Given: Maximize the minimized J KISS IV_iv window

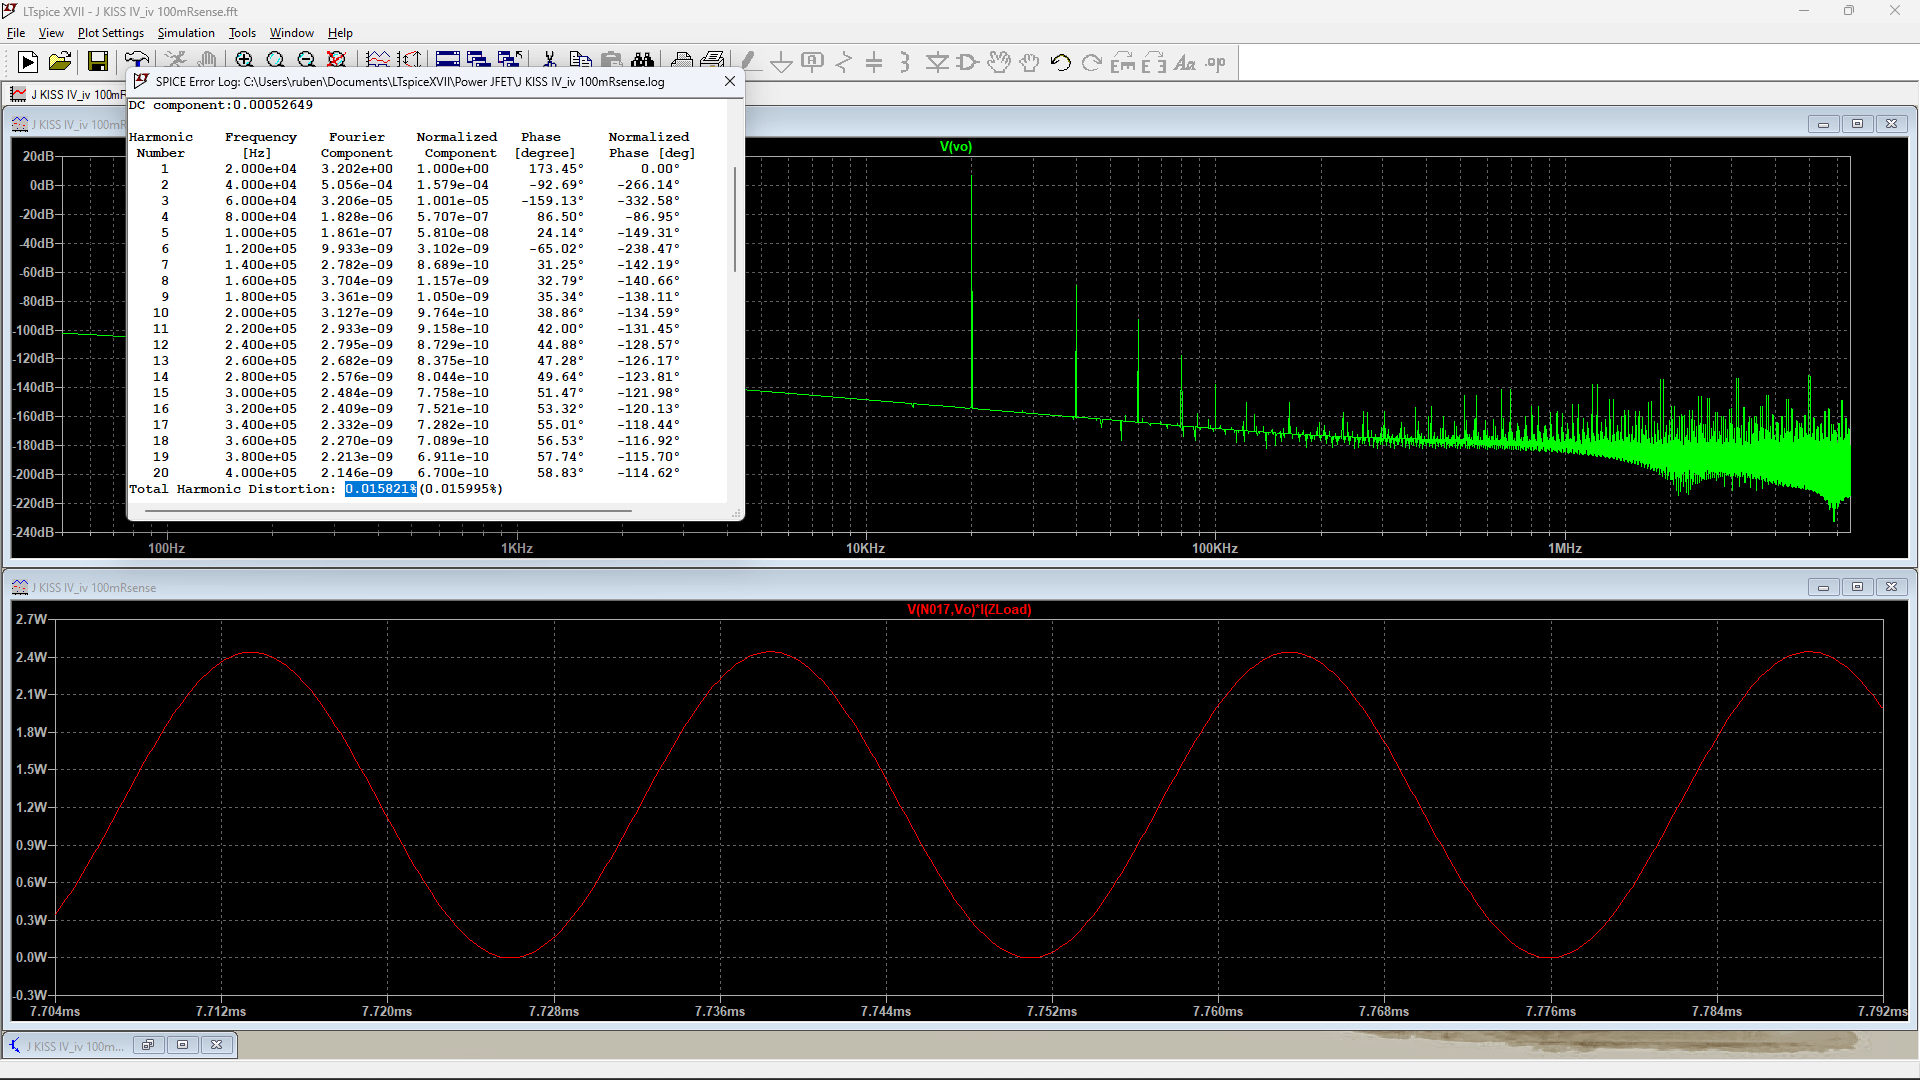Looking at the screenshot, I should 182,1045.
